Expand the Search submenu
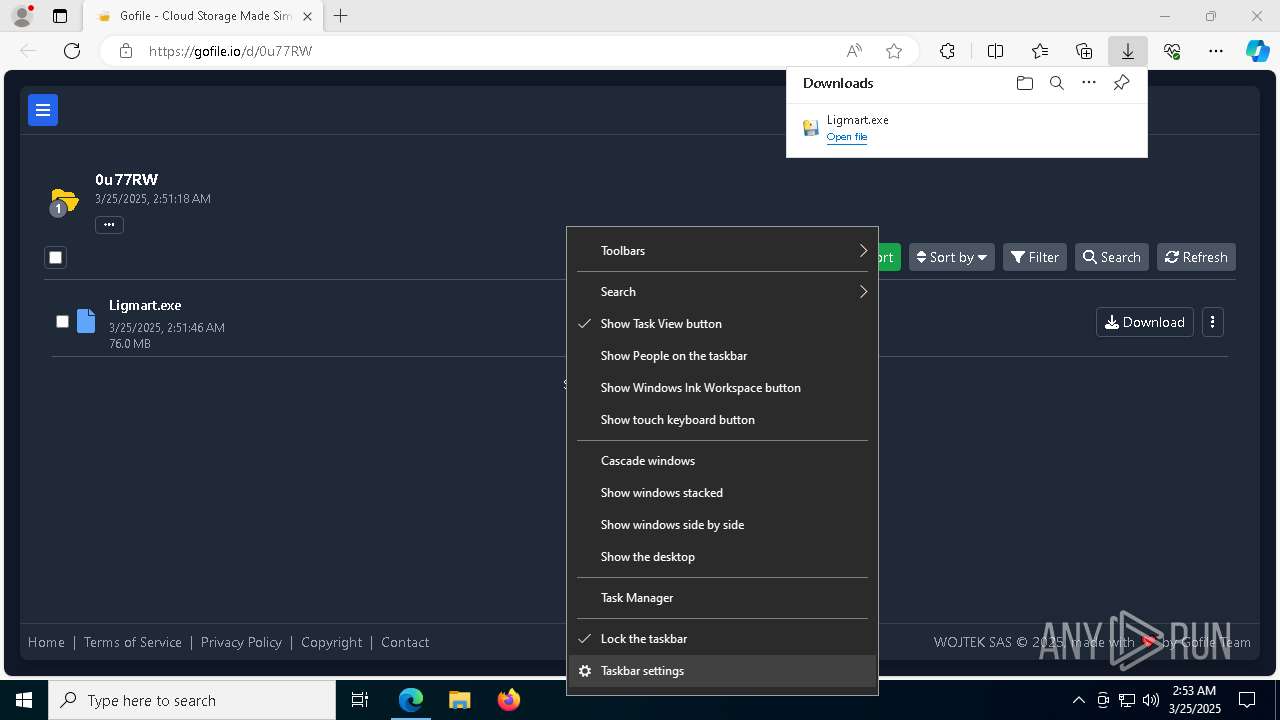 click(x=722, y=292)
